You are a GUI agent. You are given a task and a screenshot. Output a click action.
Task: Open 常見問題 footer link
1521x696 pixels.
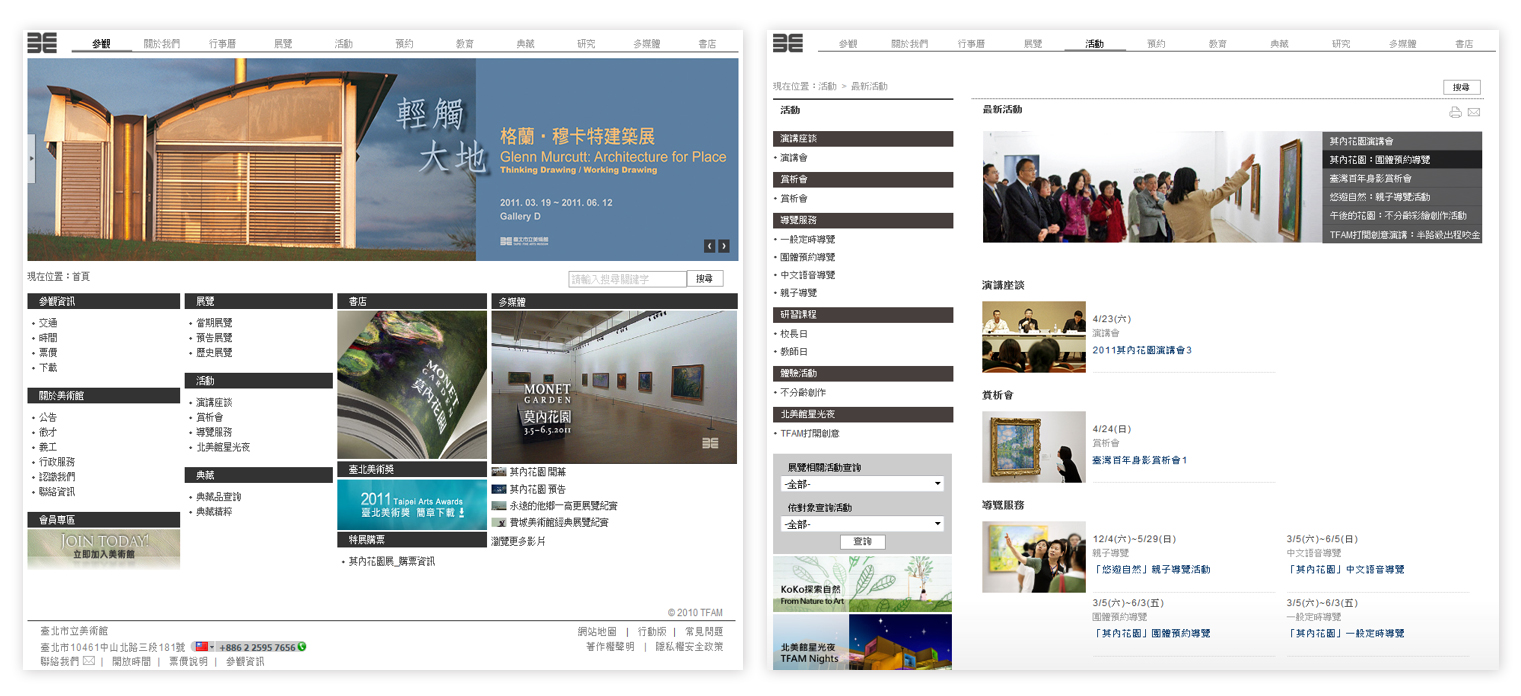pos(704,632)
